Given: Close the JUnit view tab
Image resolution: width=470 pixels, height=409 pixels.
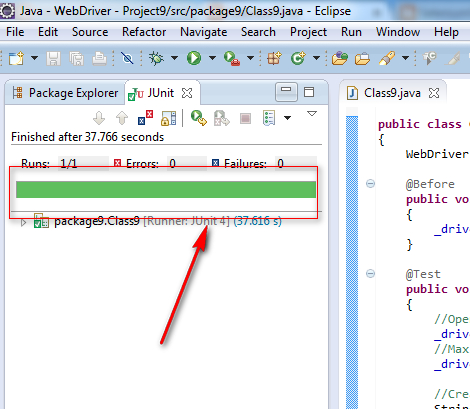Looking at the screenshot, I should tap(187, 93).
